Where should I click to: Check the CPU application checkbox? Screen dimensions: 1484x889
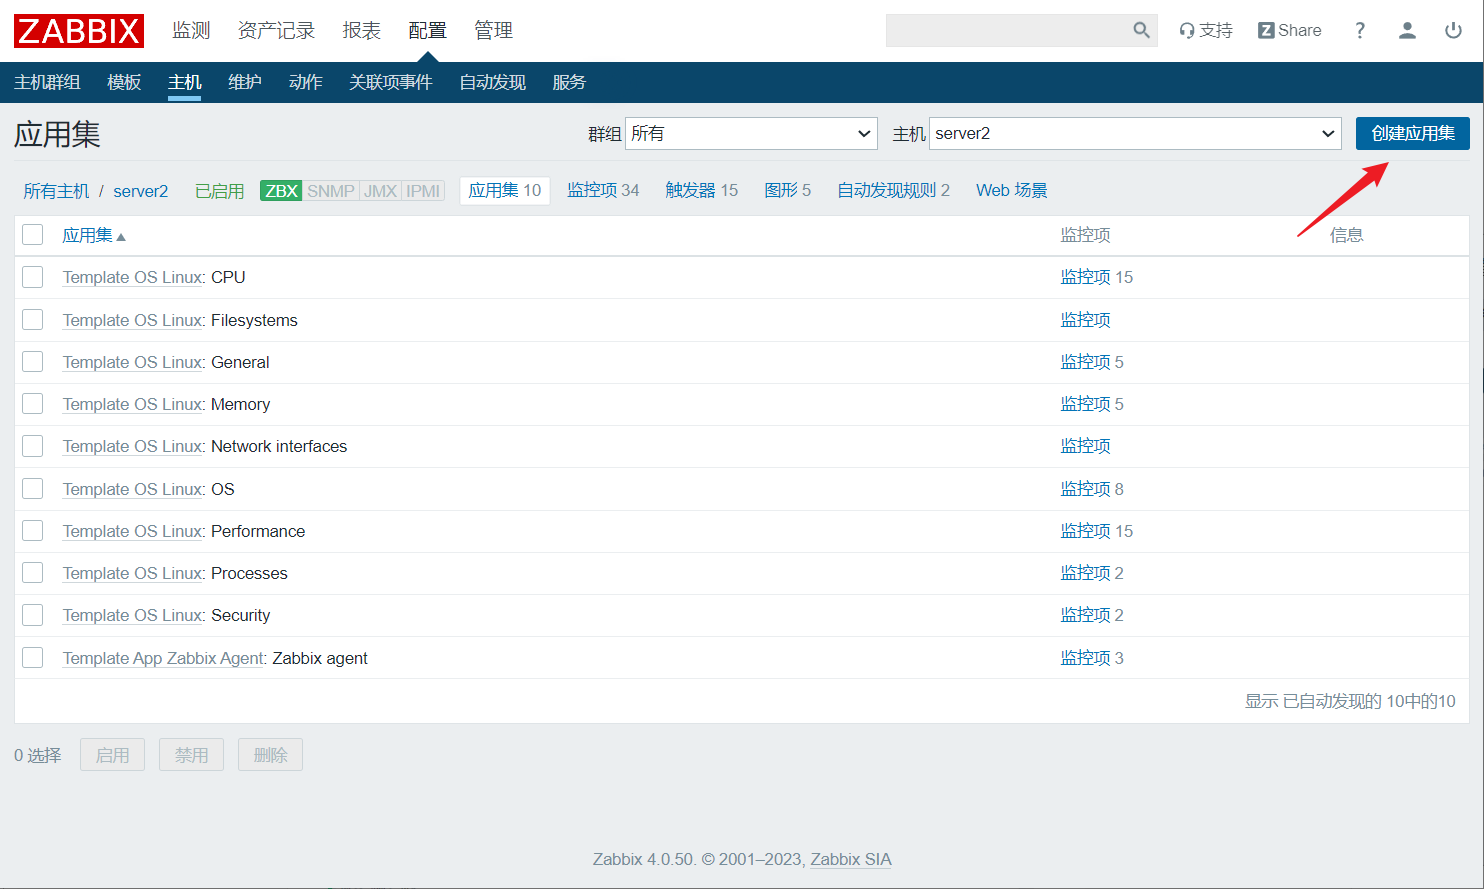pos(33,277)
